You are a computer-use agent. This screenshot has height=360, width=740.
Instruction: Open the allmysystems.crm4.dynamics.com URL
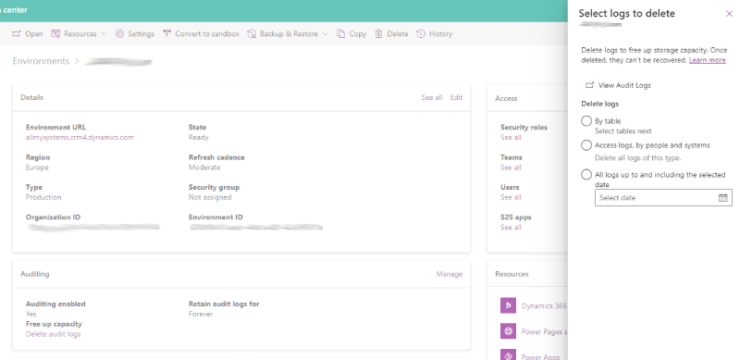point(80,137)
